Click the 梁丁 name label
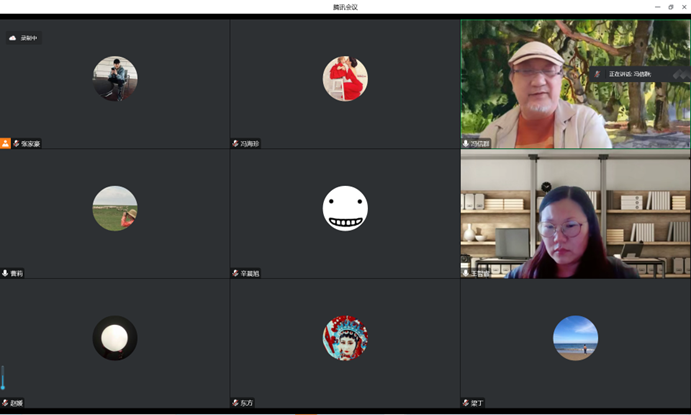This screenshot has height=415, width=691. click(477, 403)
